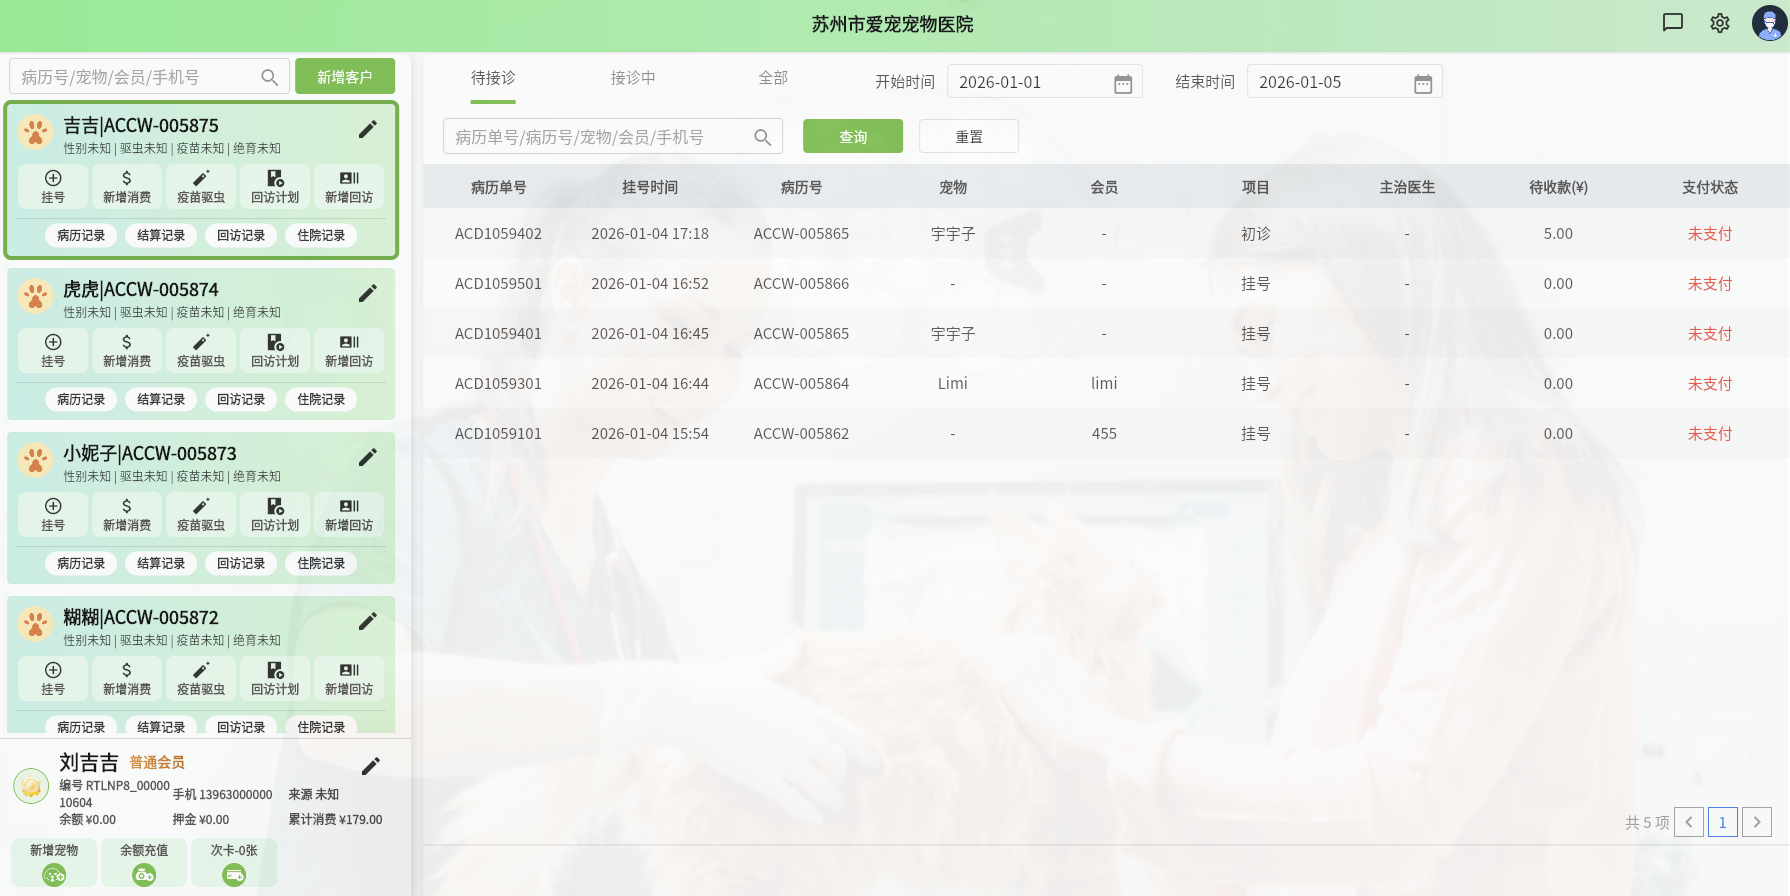This screenshot has height=896, width=1790.
Task: Click 新增消费 for 吉吉
Action: (127, 187)
